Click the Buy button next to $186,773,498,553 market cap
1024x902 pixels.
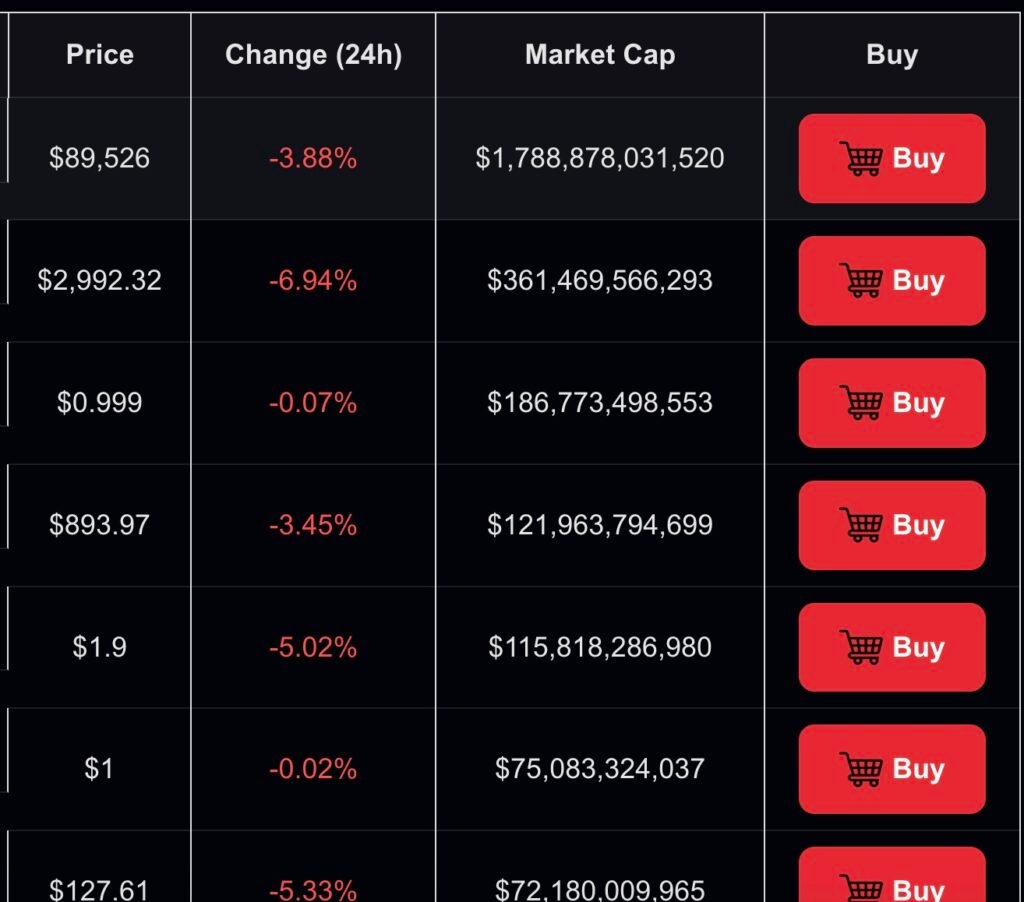pos(891,403)
